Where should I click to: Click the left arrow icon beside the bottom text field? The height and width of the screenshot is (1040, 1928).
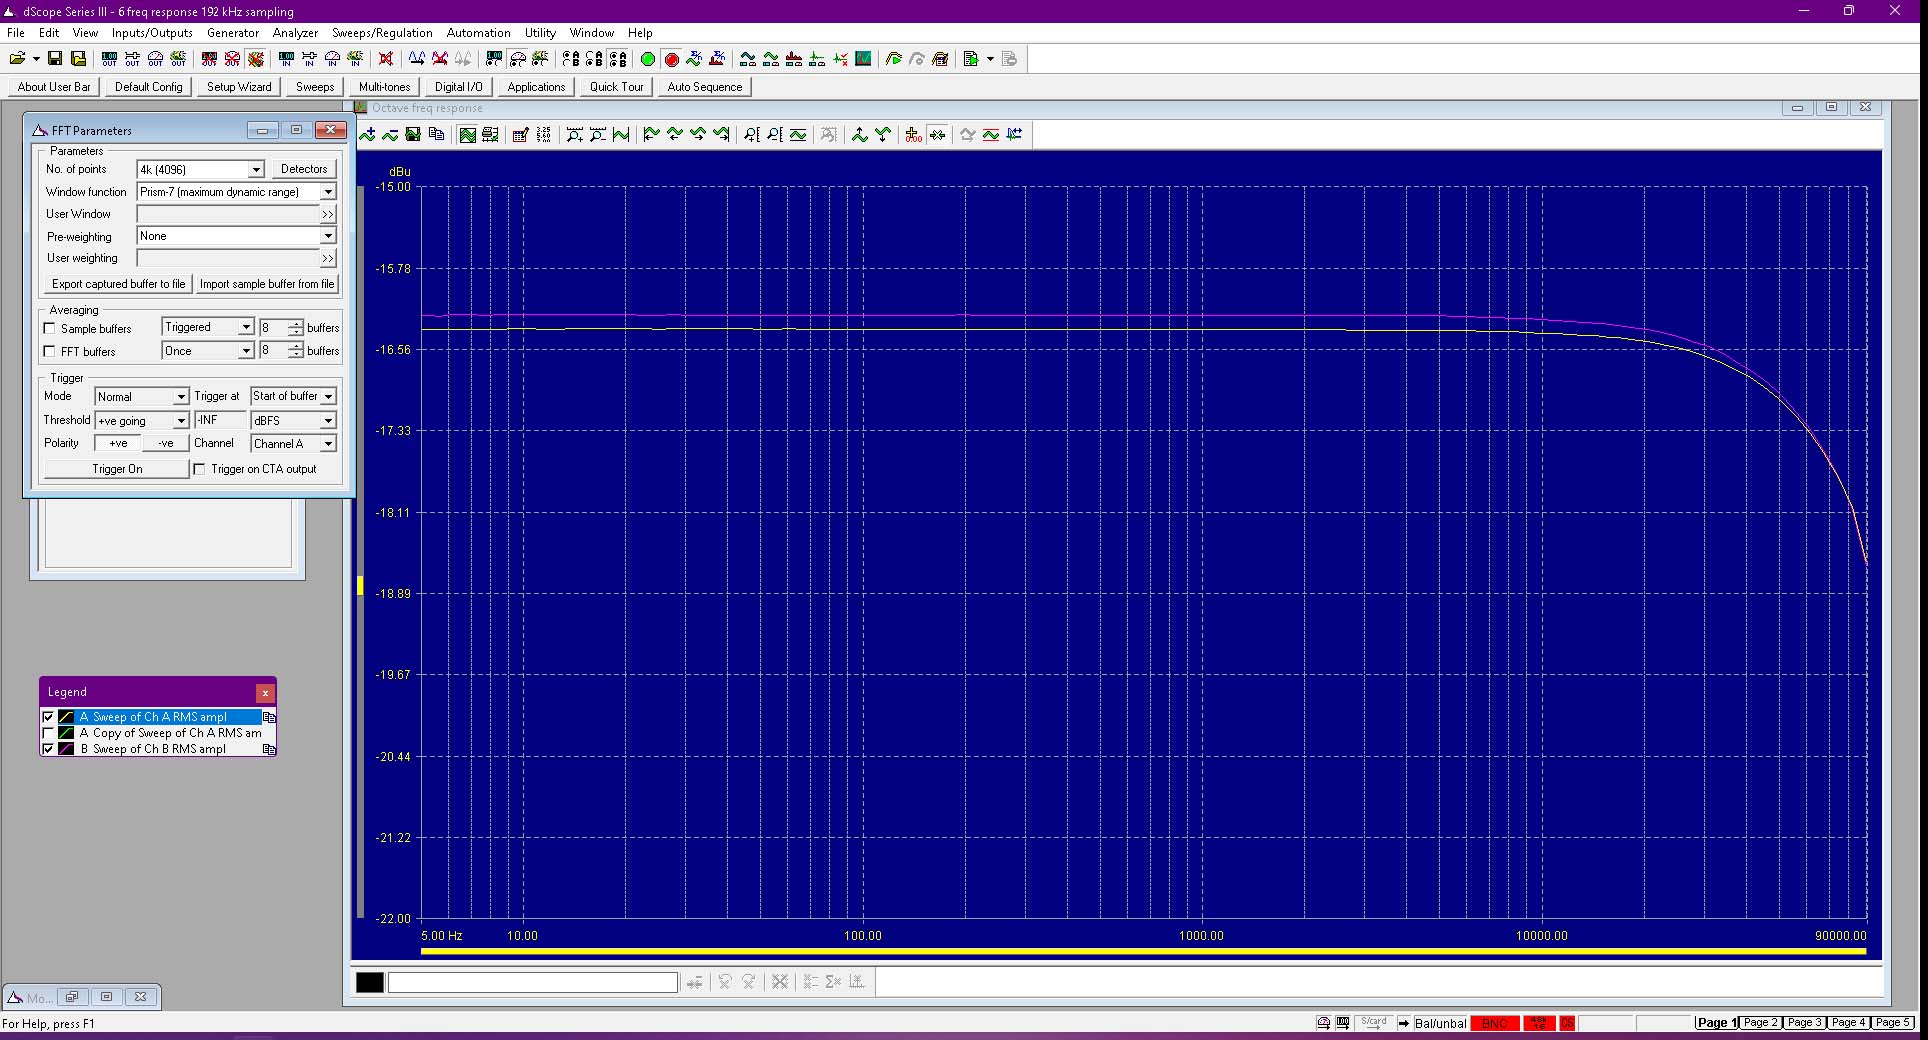pos(694,983)
